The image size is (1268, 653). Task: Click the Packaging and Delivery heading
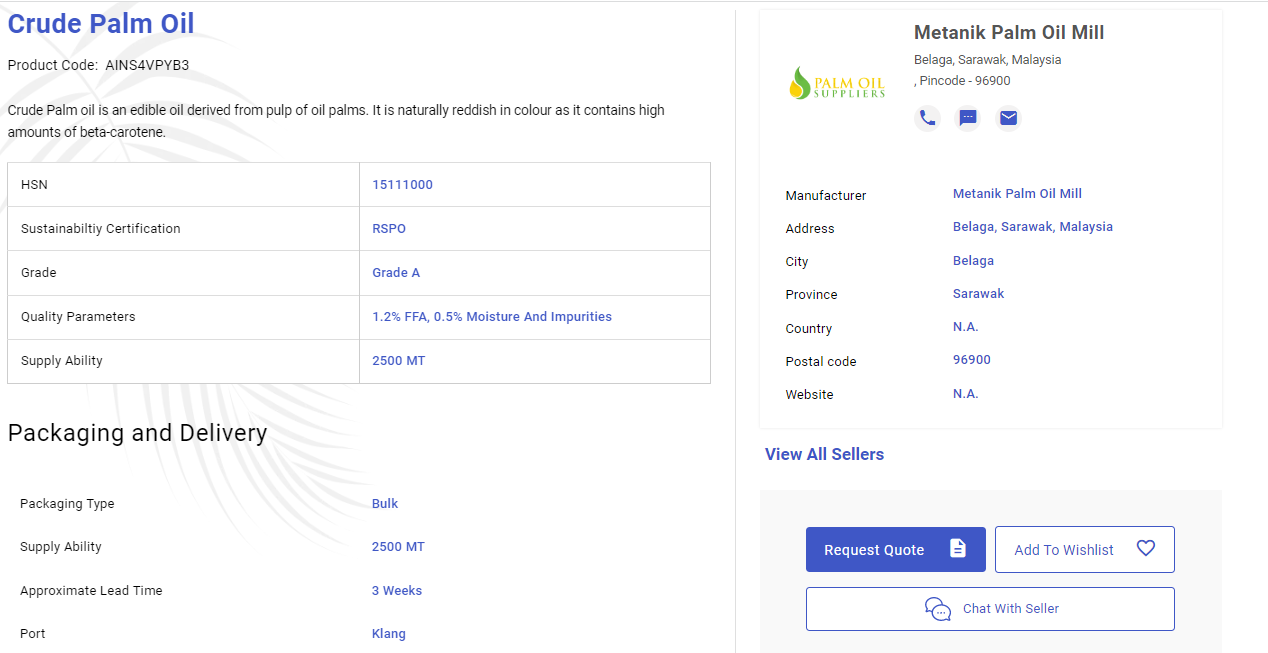(137, 433)
